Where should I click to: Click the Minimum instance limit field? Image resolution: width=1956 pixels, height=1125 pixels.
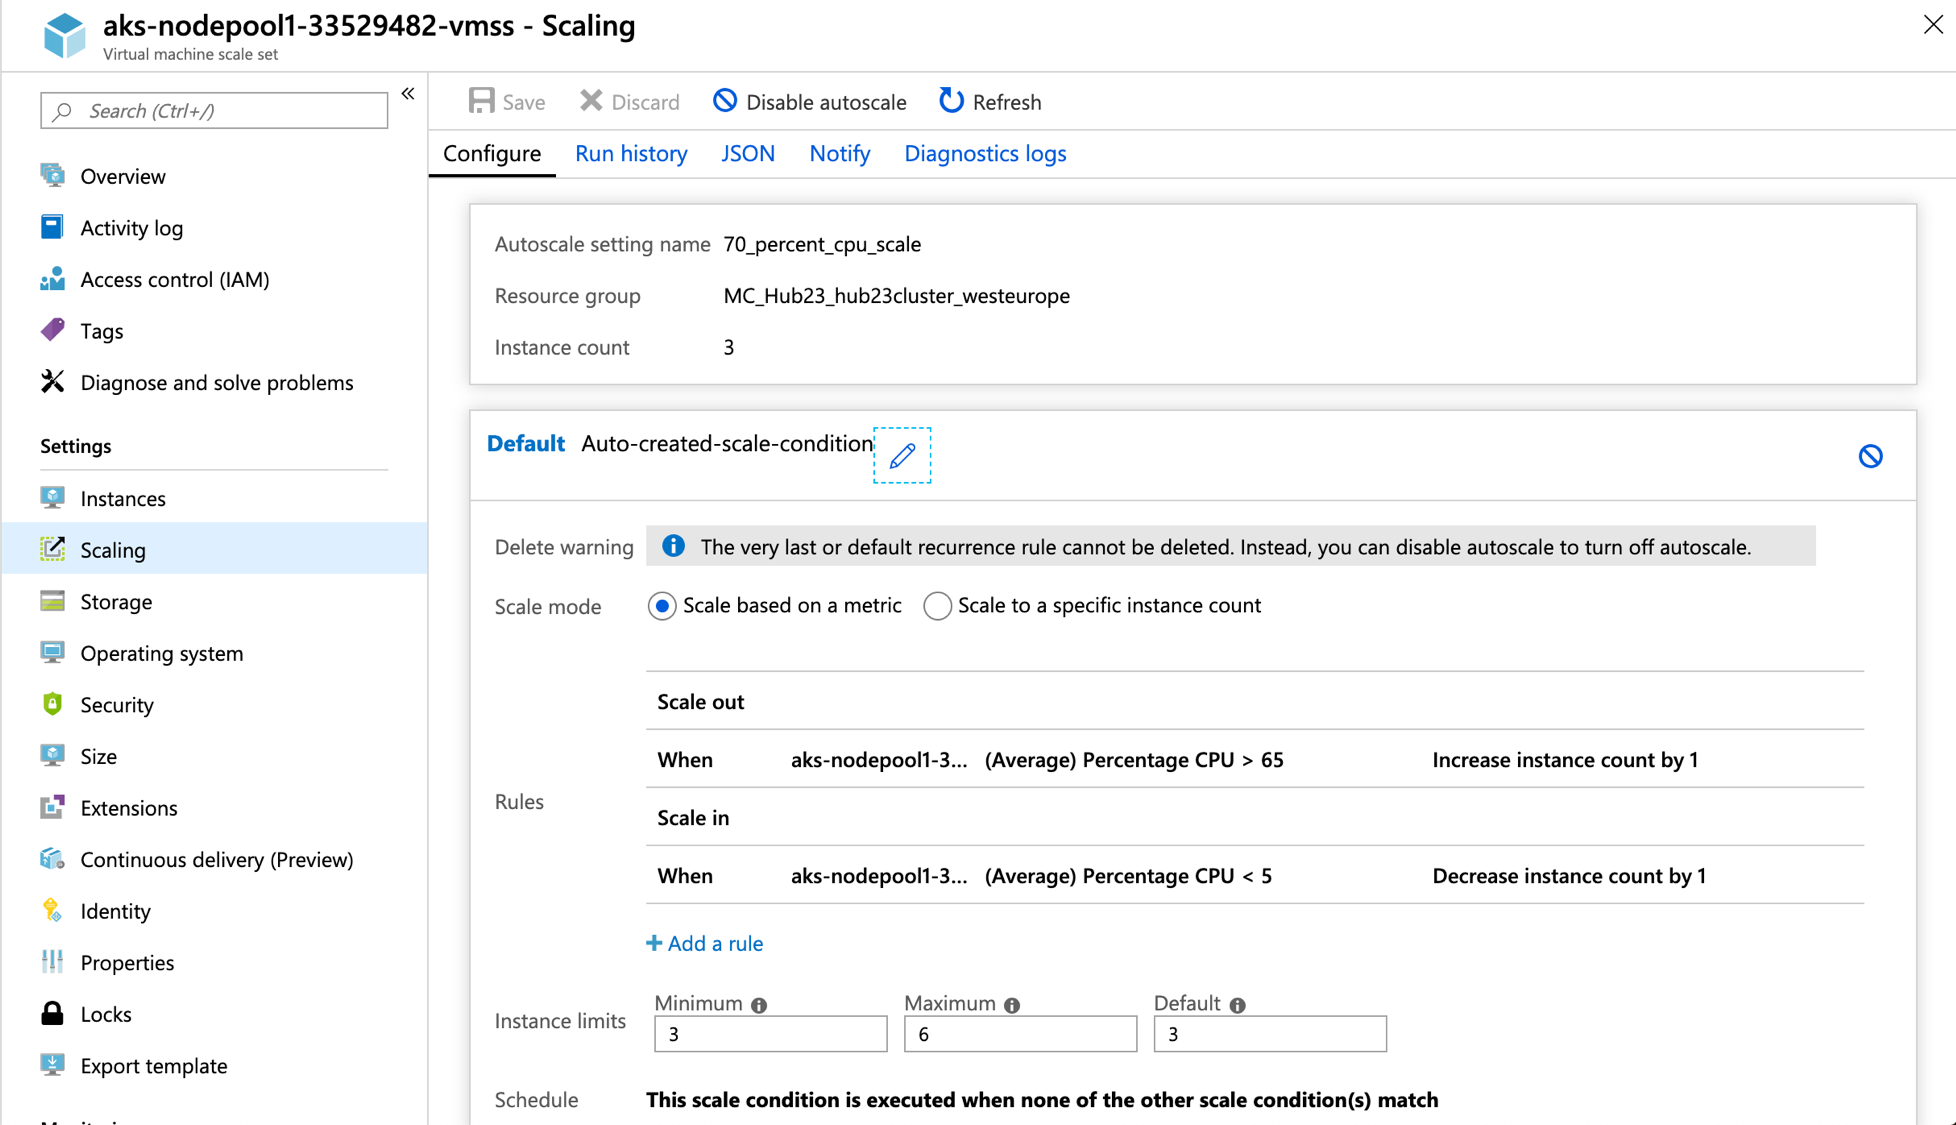click(770, 1034)
